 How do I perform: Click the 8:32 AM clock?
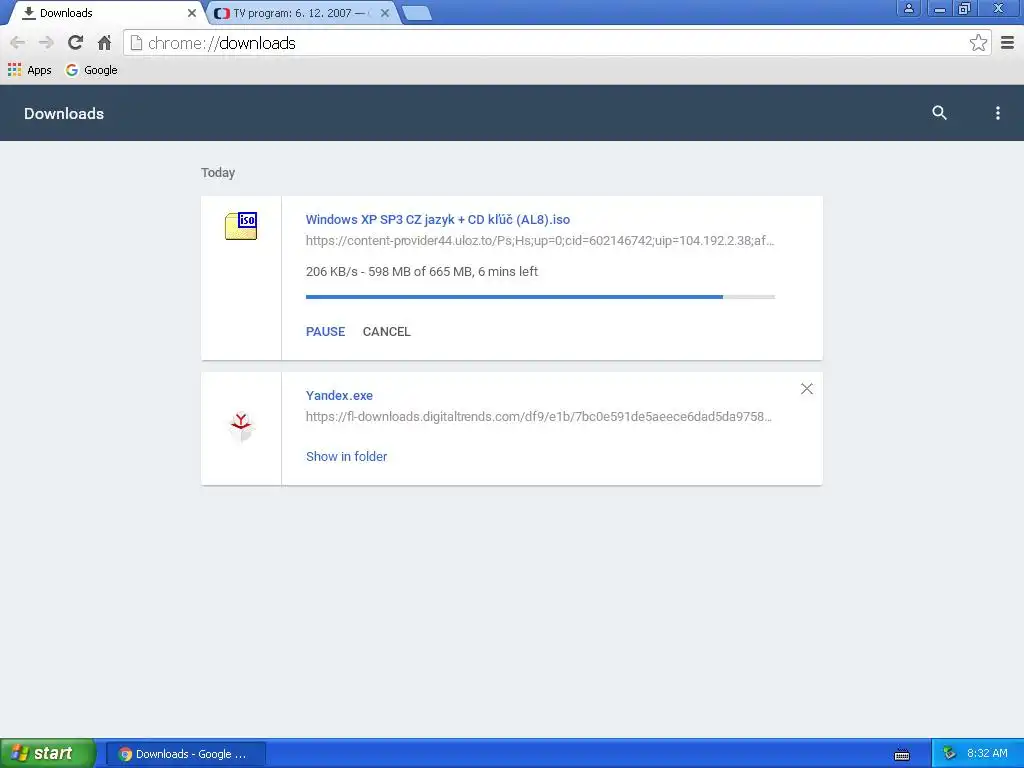(987, 754)
